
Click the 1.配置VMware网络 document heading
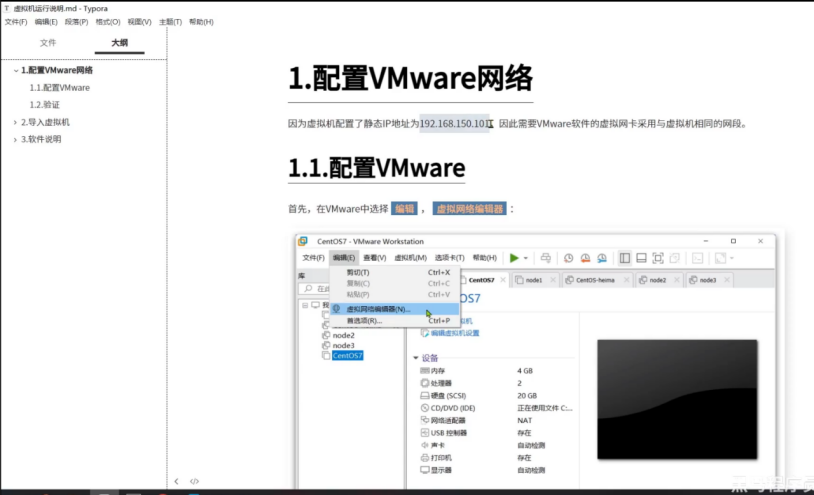click(x=410, y=78)
